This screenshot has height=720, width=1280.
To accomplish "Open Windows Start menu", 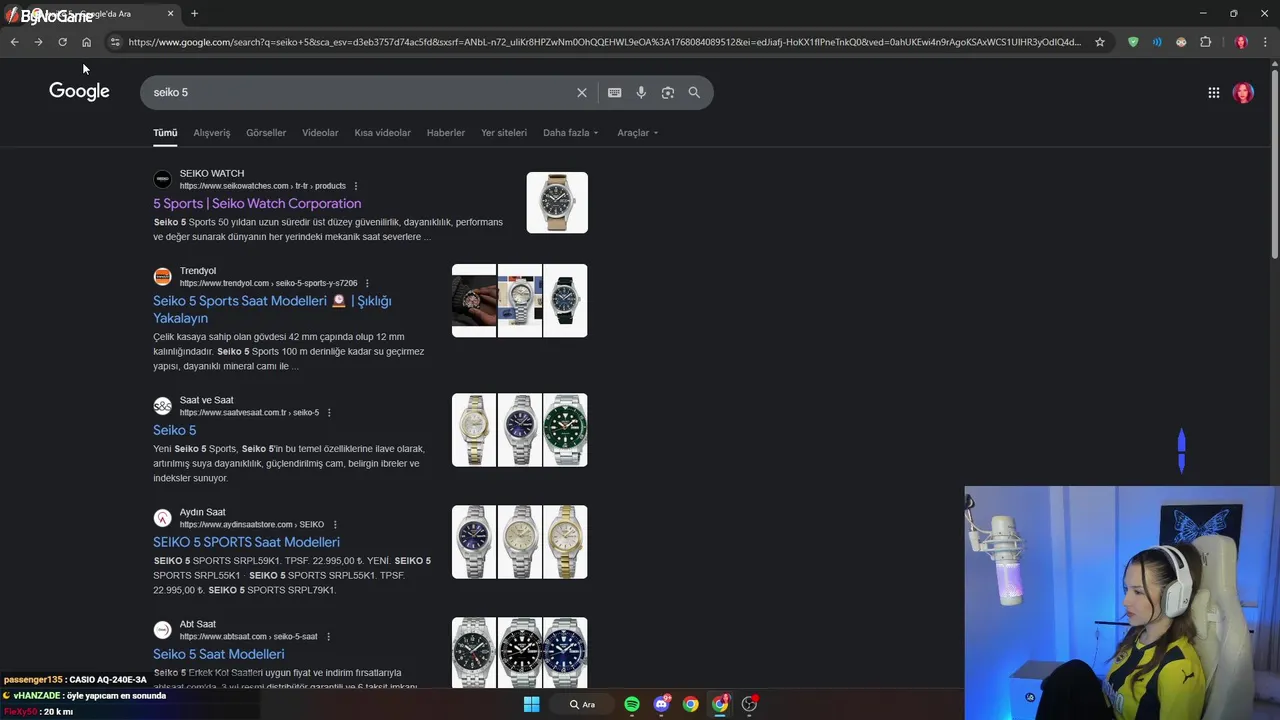I will point(532,704).
